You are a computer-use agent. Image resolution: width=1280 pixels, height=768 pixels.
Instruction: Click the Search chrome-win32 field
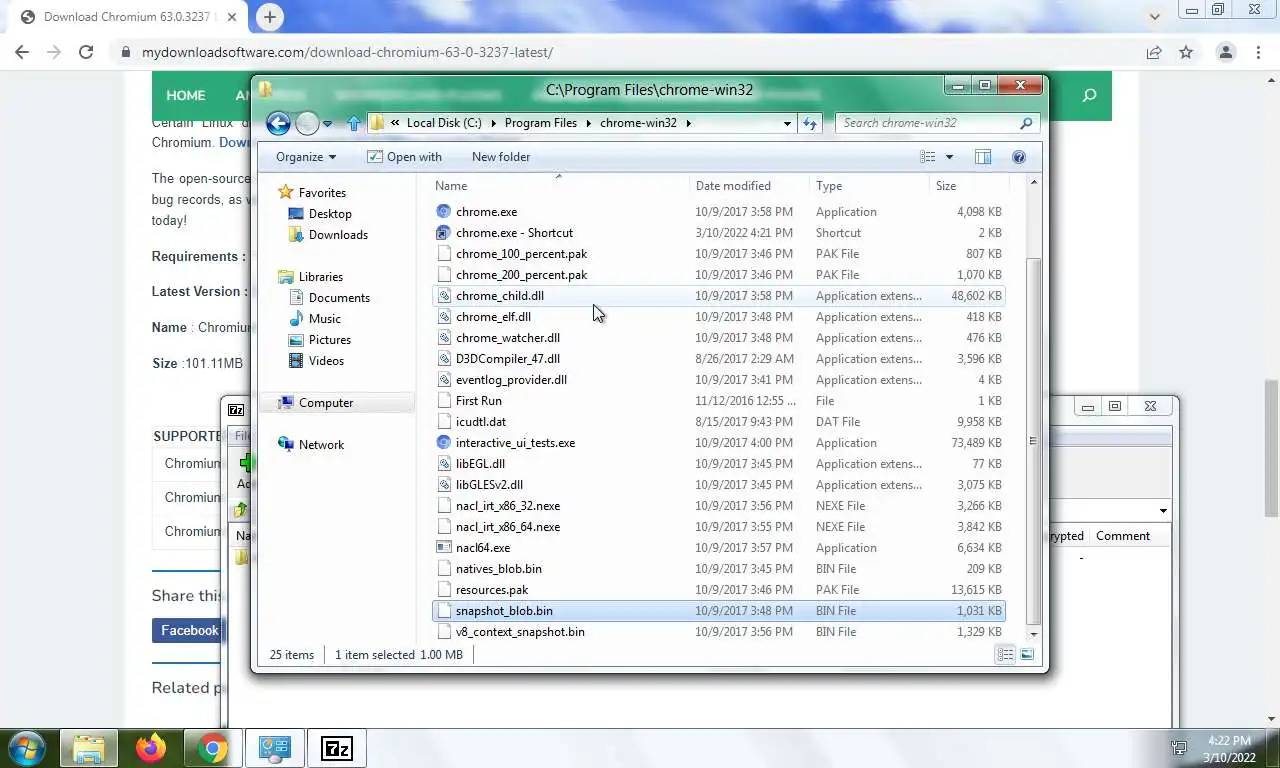937,123
